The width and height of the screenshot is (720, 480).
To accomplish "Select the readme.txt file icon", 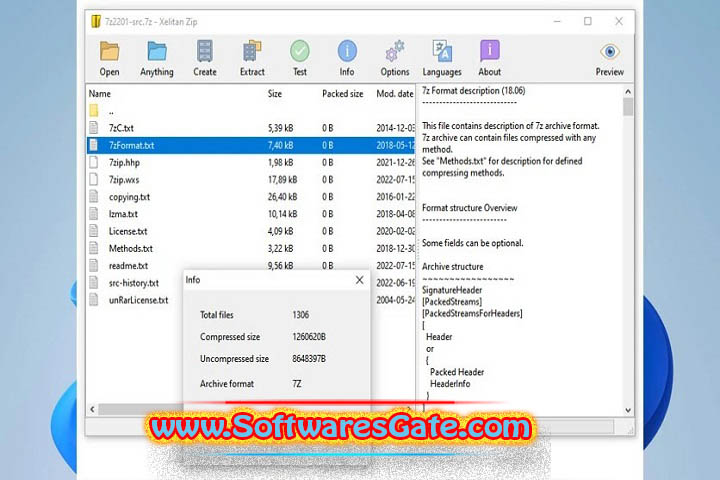I will tap(94, 265).
